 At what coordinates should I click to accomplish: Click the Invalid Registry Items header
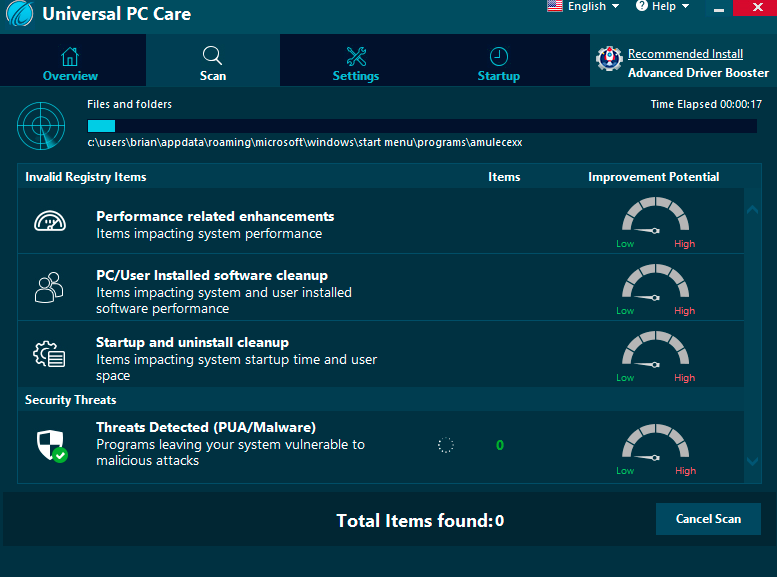pyautogui.click(x=86, y=177)
